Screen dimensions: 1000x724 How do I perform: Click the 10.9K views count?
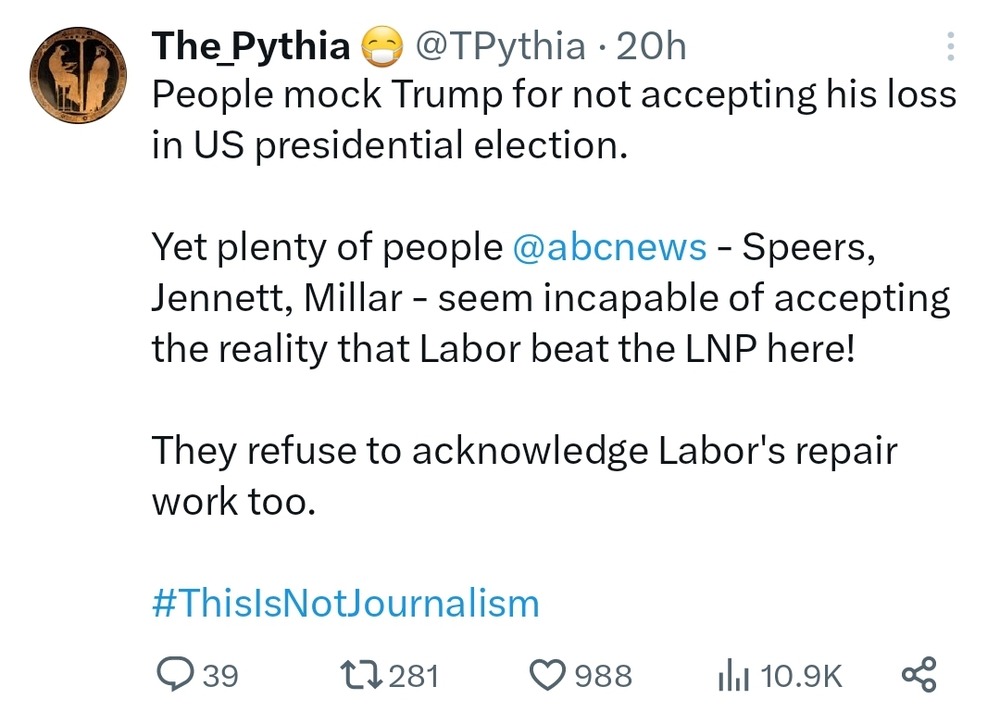(x=801, y=676)
